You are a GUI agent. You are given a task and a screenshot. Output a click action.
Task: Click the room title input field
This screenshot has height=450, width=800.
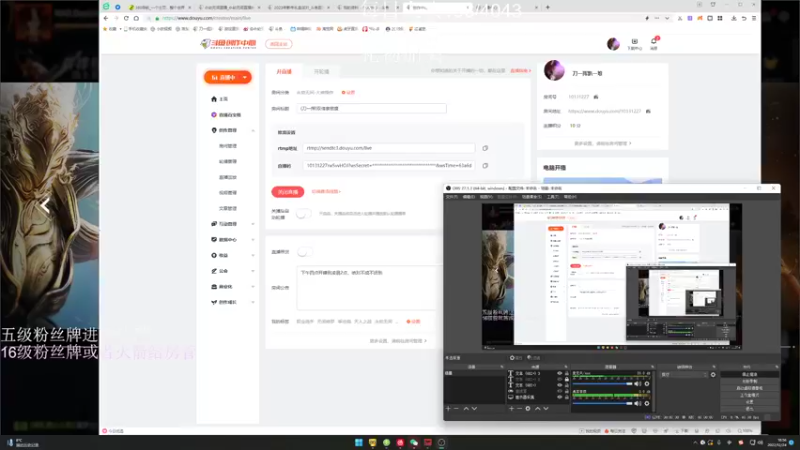coord(371,108)
